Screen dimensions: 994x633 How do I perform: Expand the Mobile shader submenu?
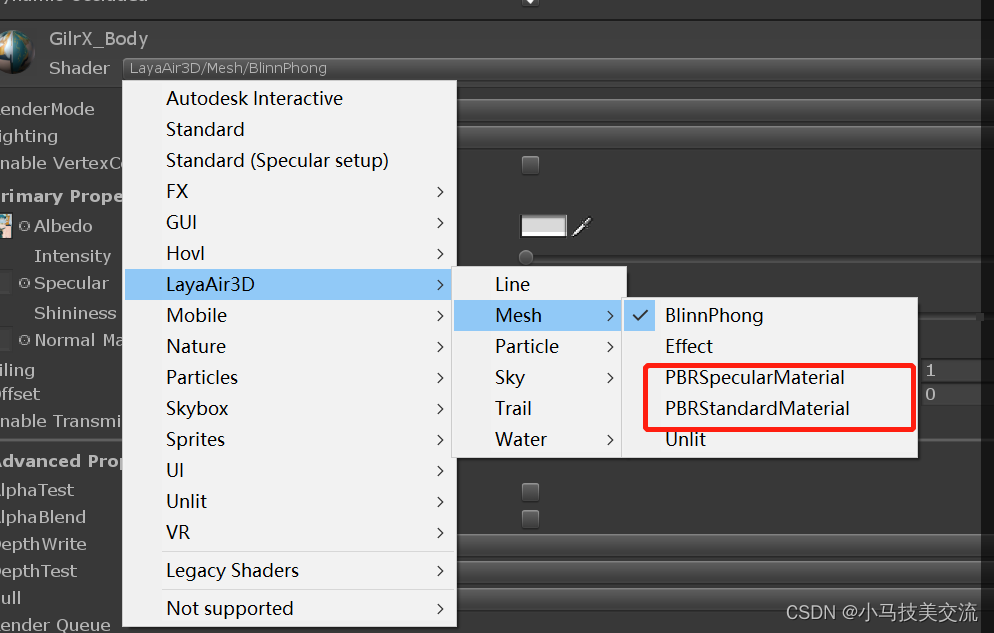[x=290, y=316]
